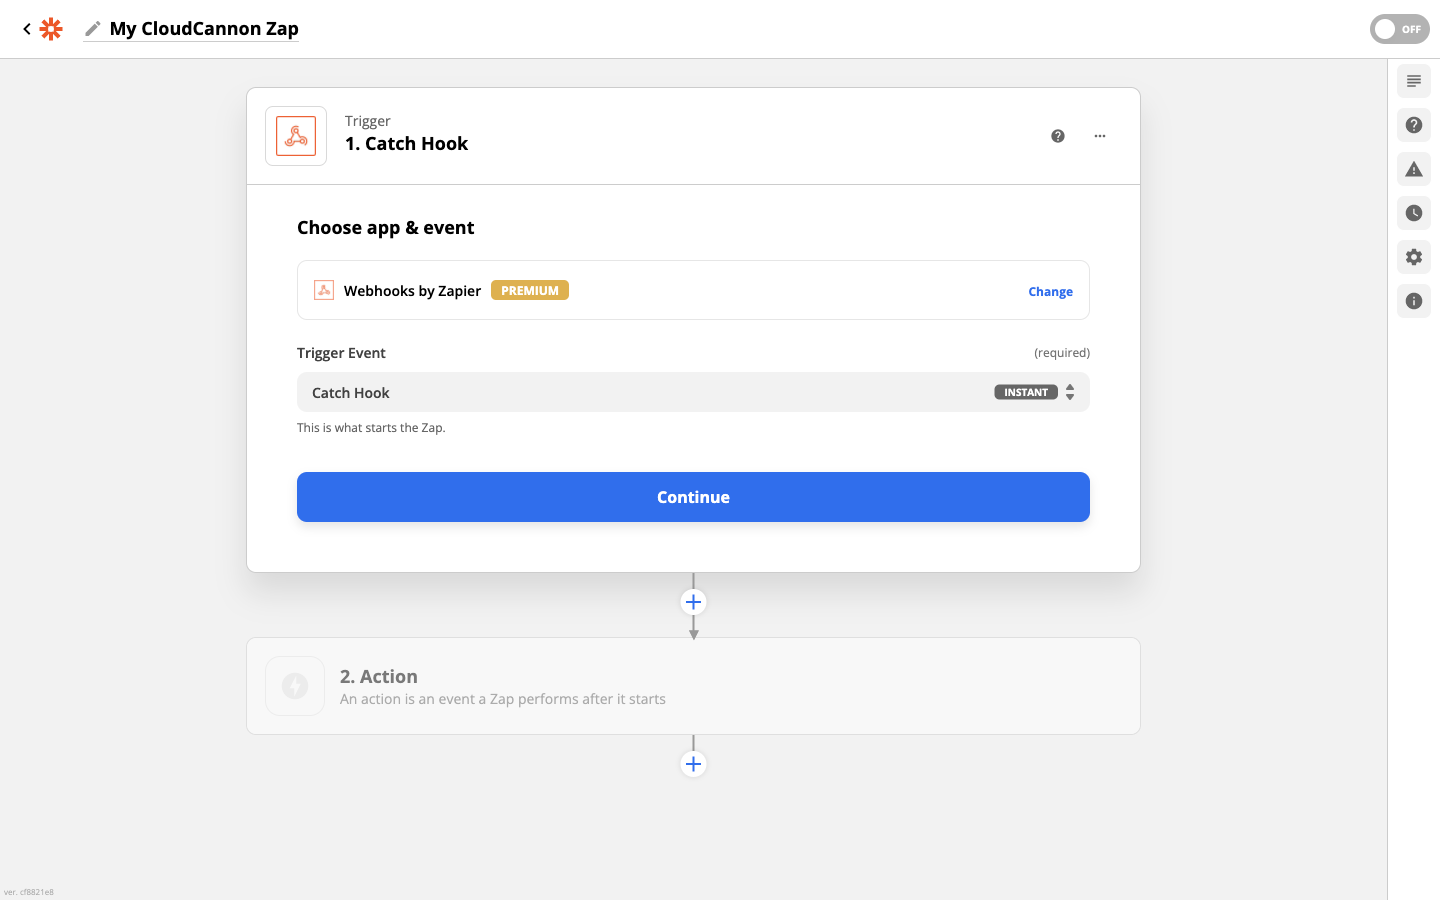1440x900 pixels.
Task: View Zap details via the info icon
Action: click(1413, 300)
